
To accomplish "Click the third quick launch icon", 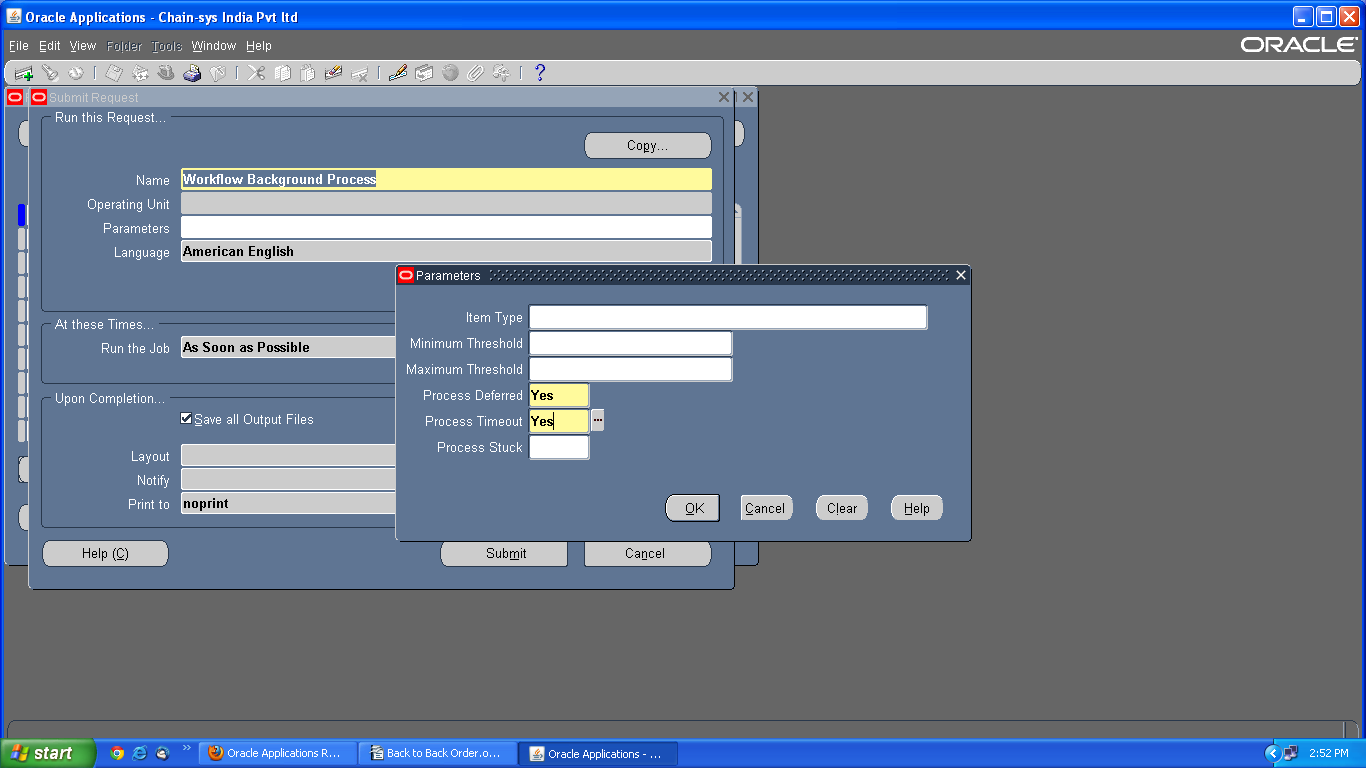I will (x=163, y=753).
